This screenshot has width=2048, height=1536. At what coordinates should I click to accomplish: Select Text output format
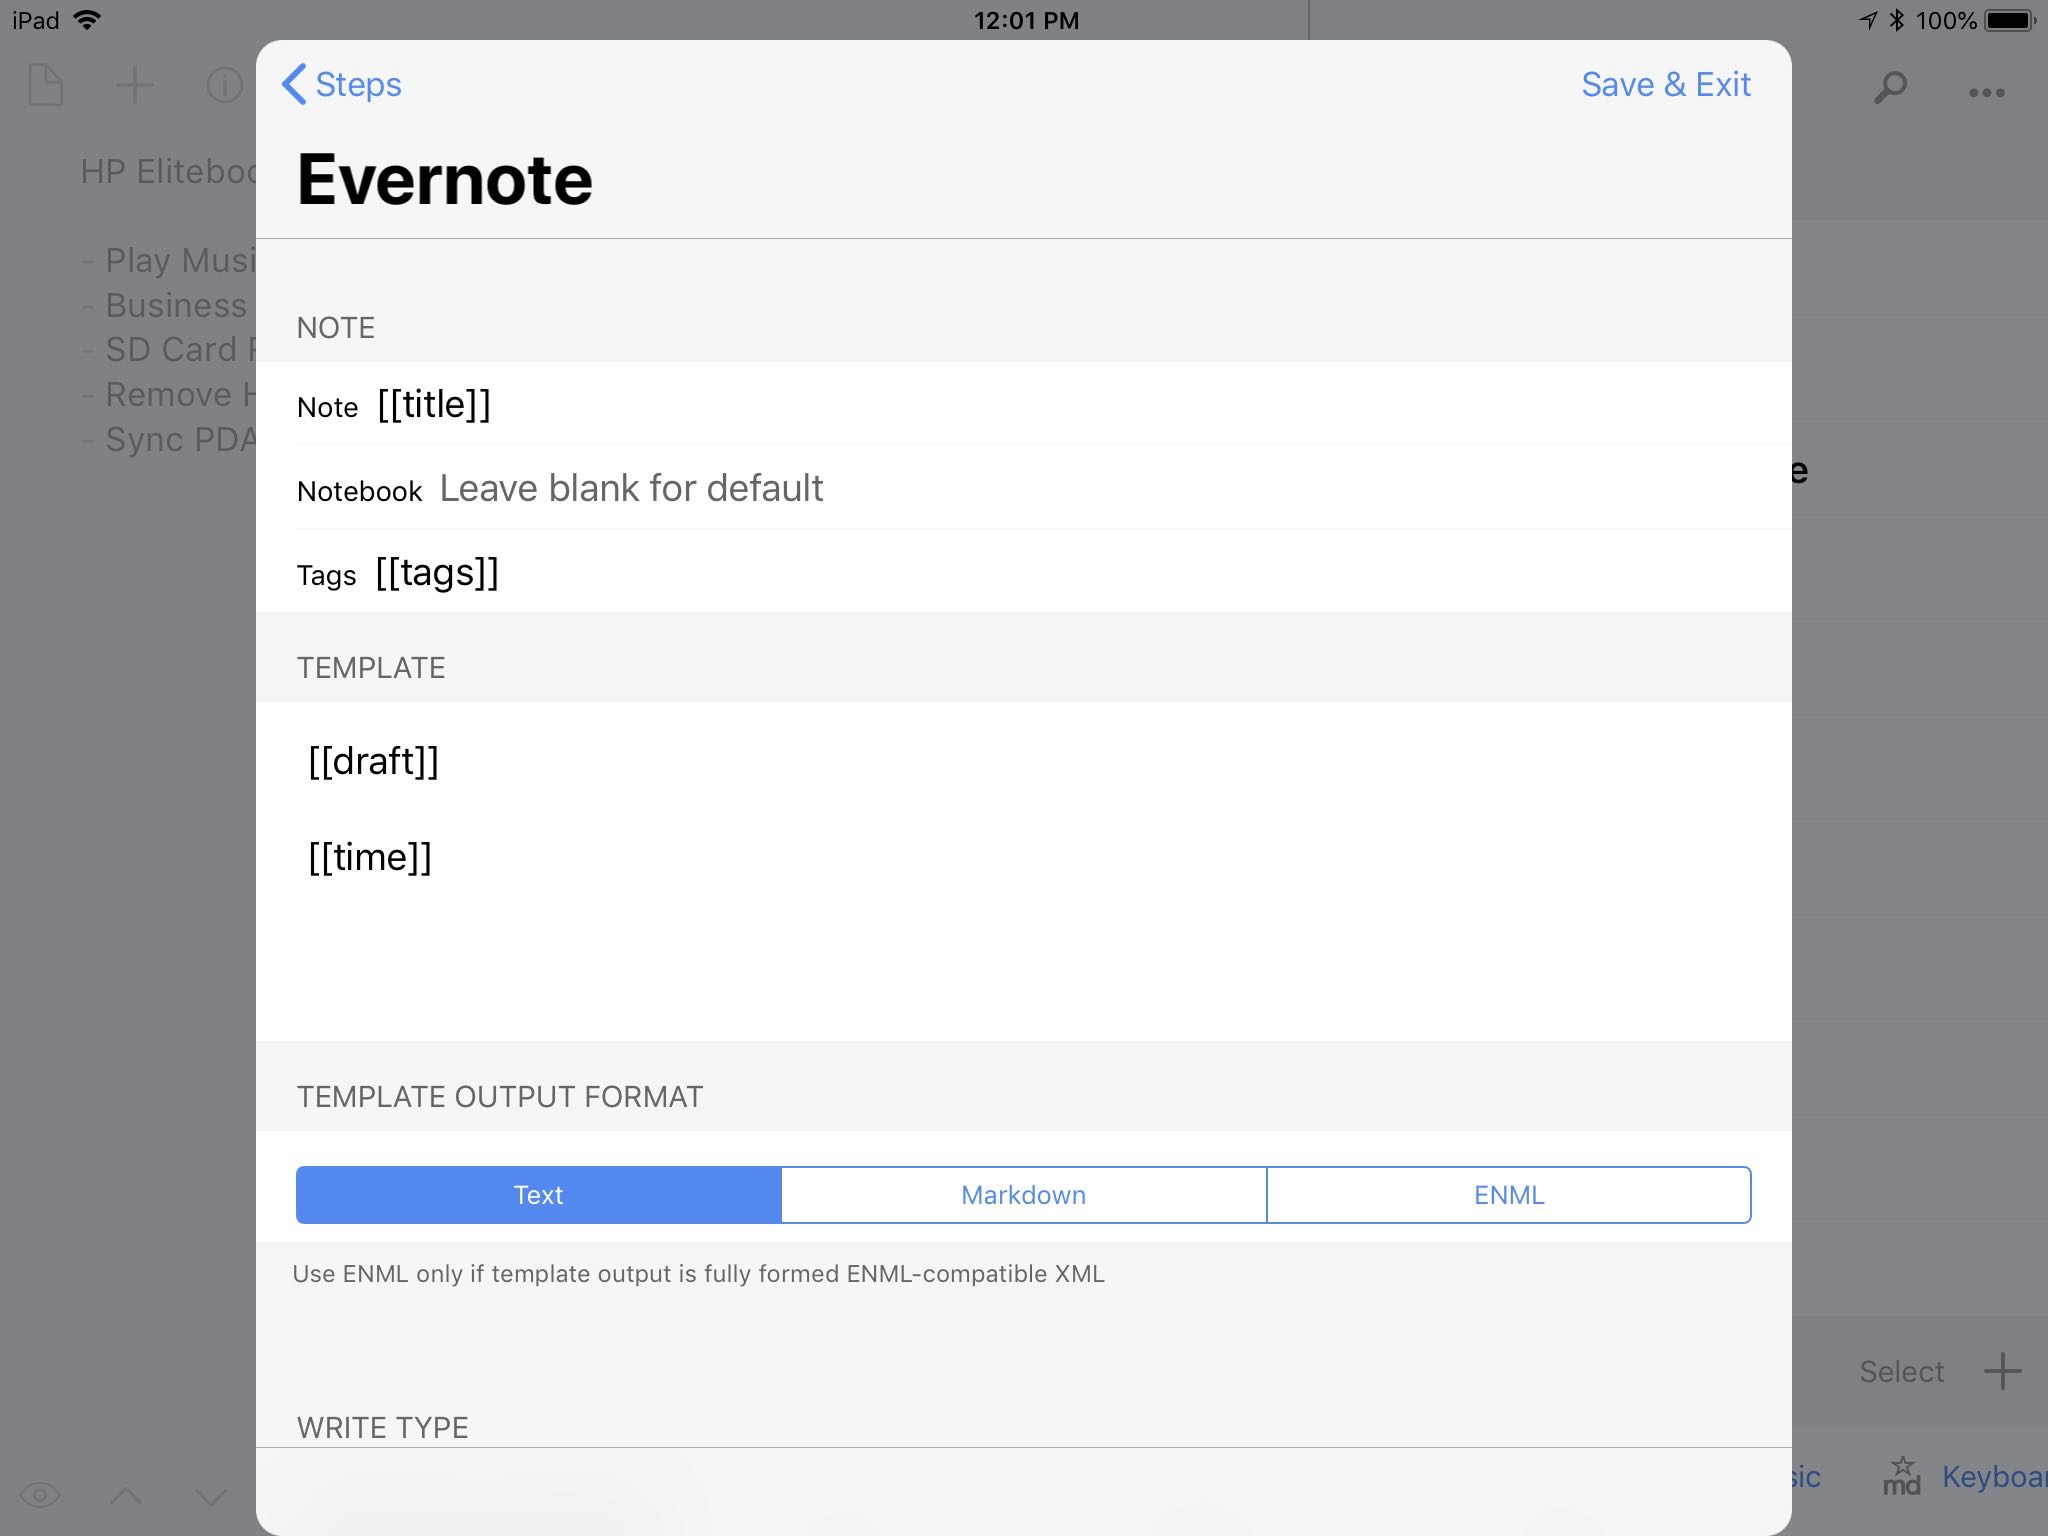click(538, 1195)
